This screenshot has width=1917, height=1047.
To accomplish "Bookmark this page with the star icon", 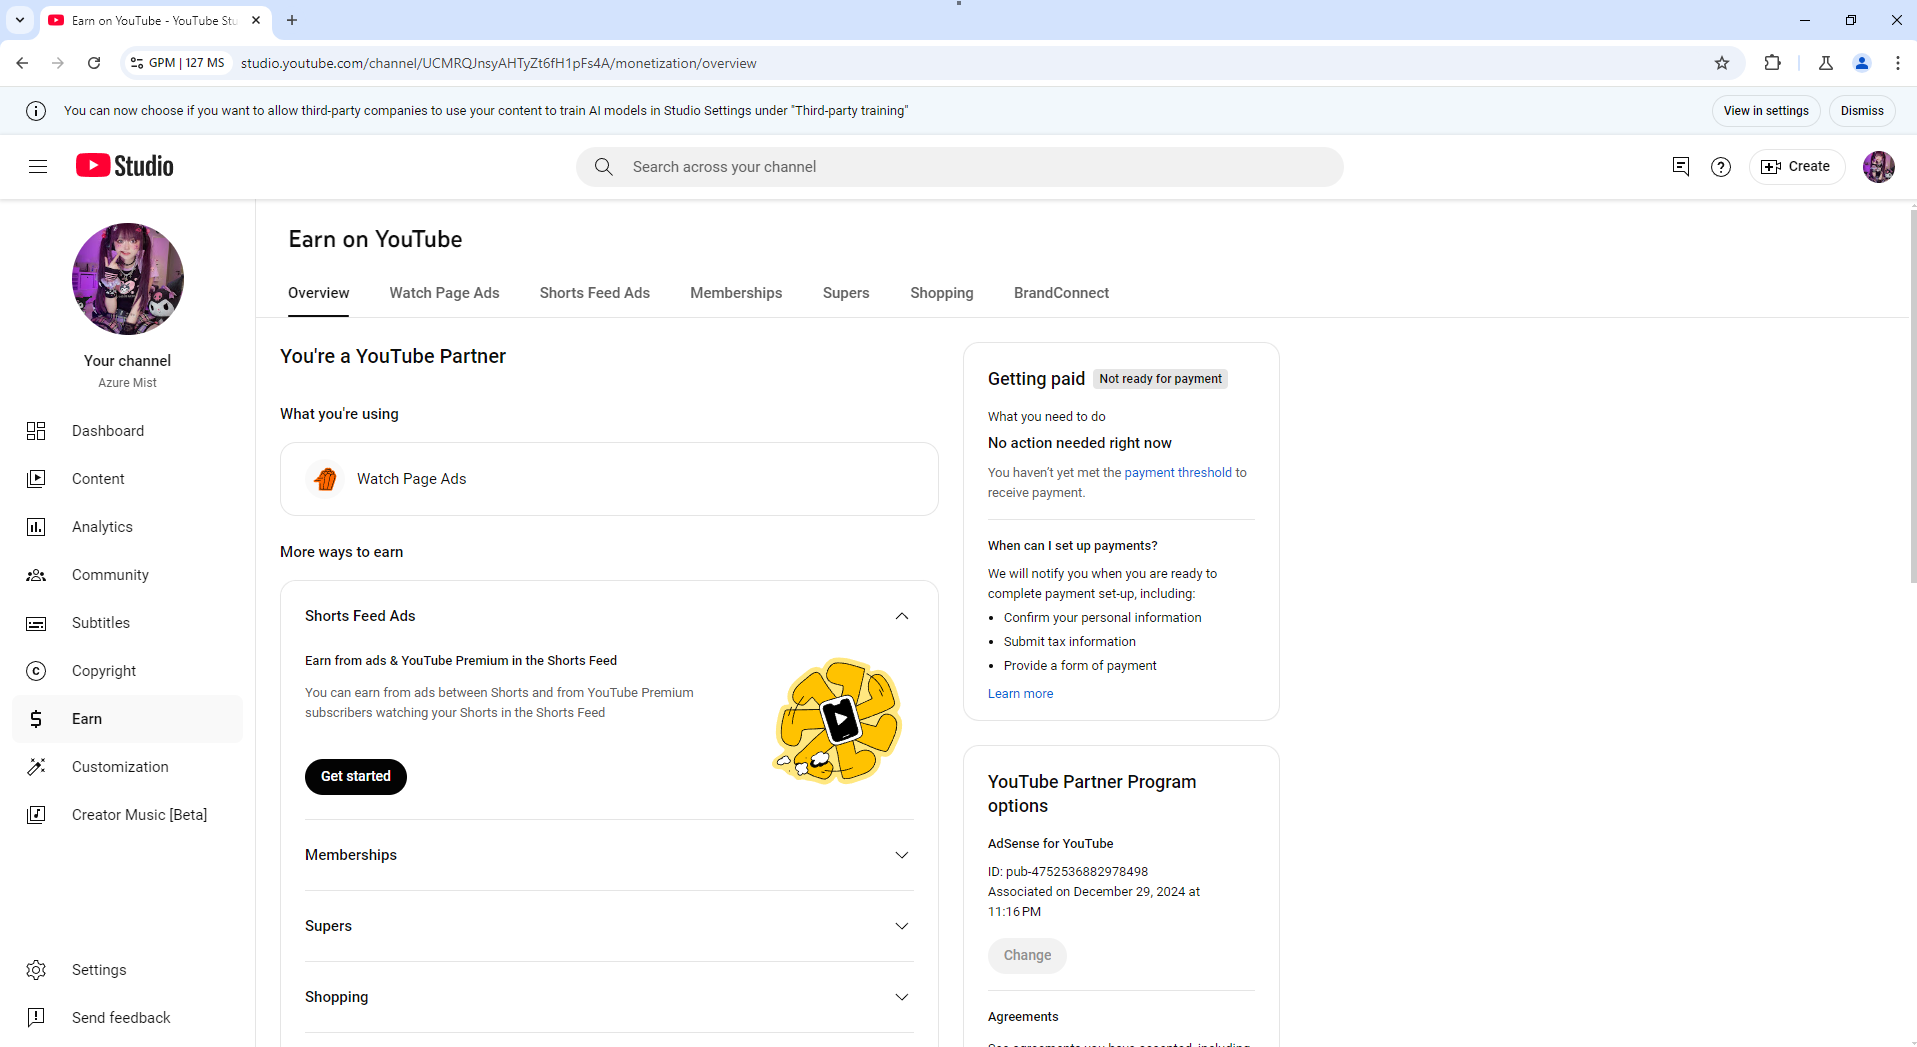I will point(1722,63).
